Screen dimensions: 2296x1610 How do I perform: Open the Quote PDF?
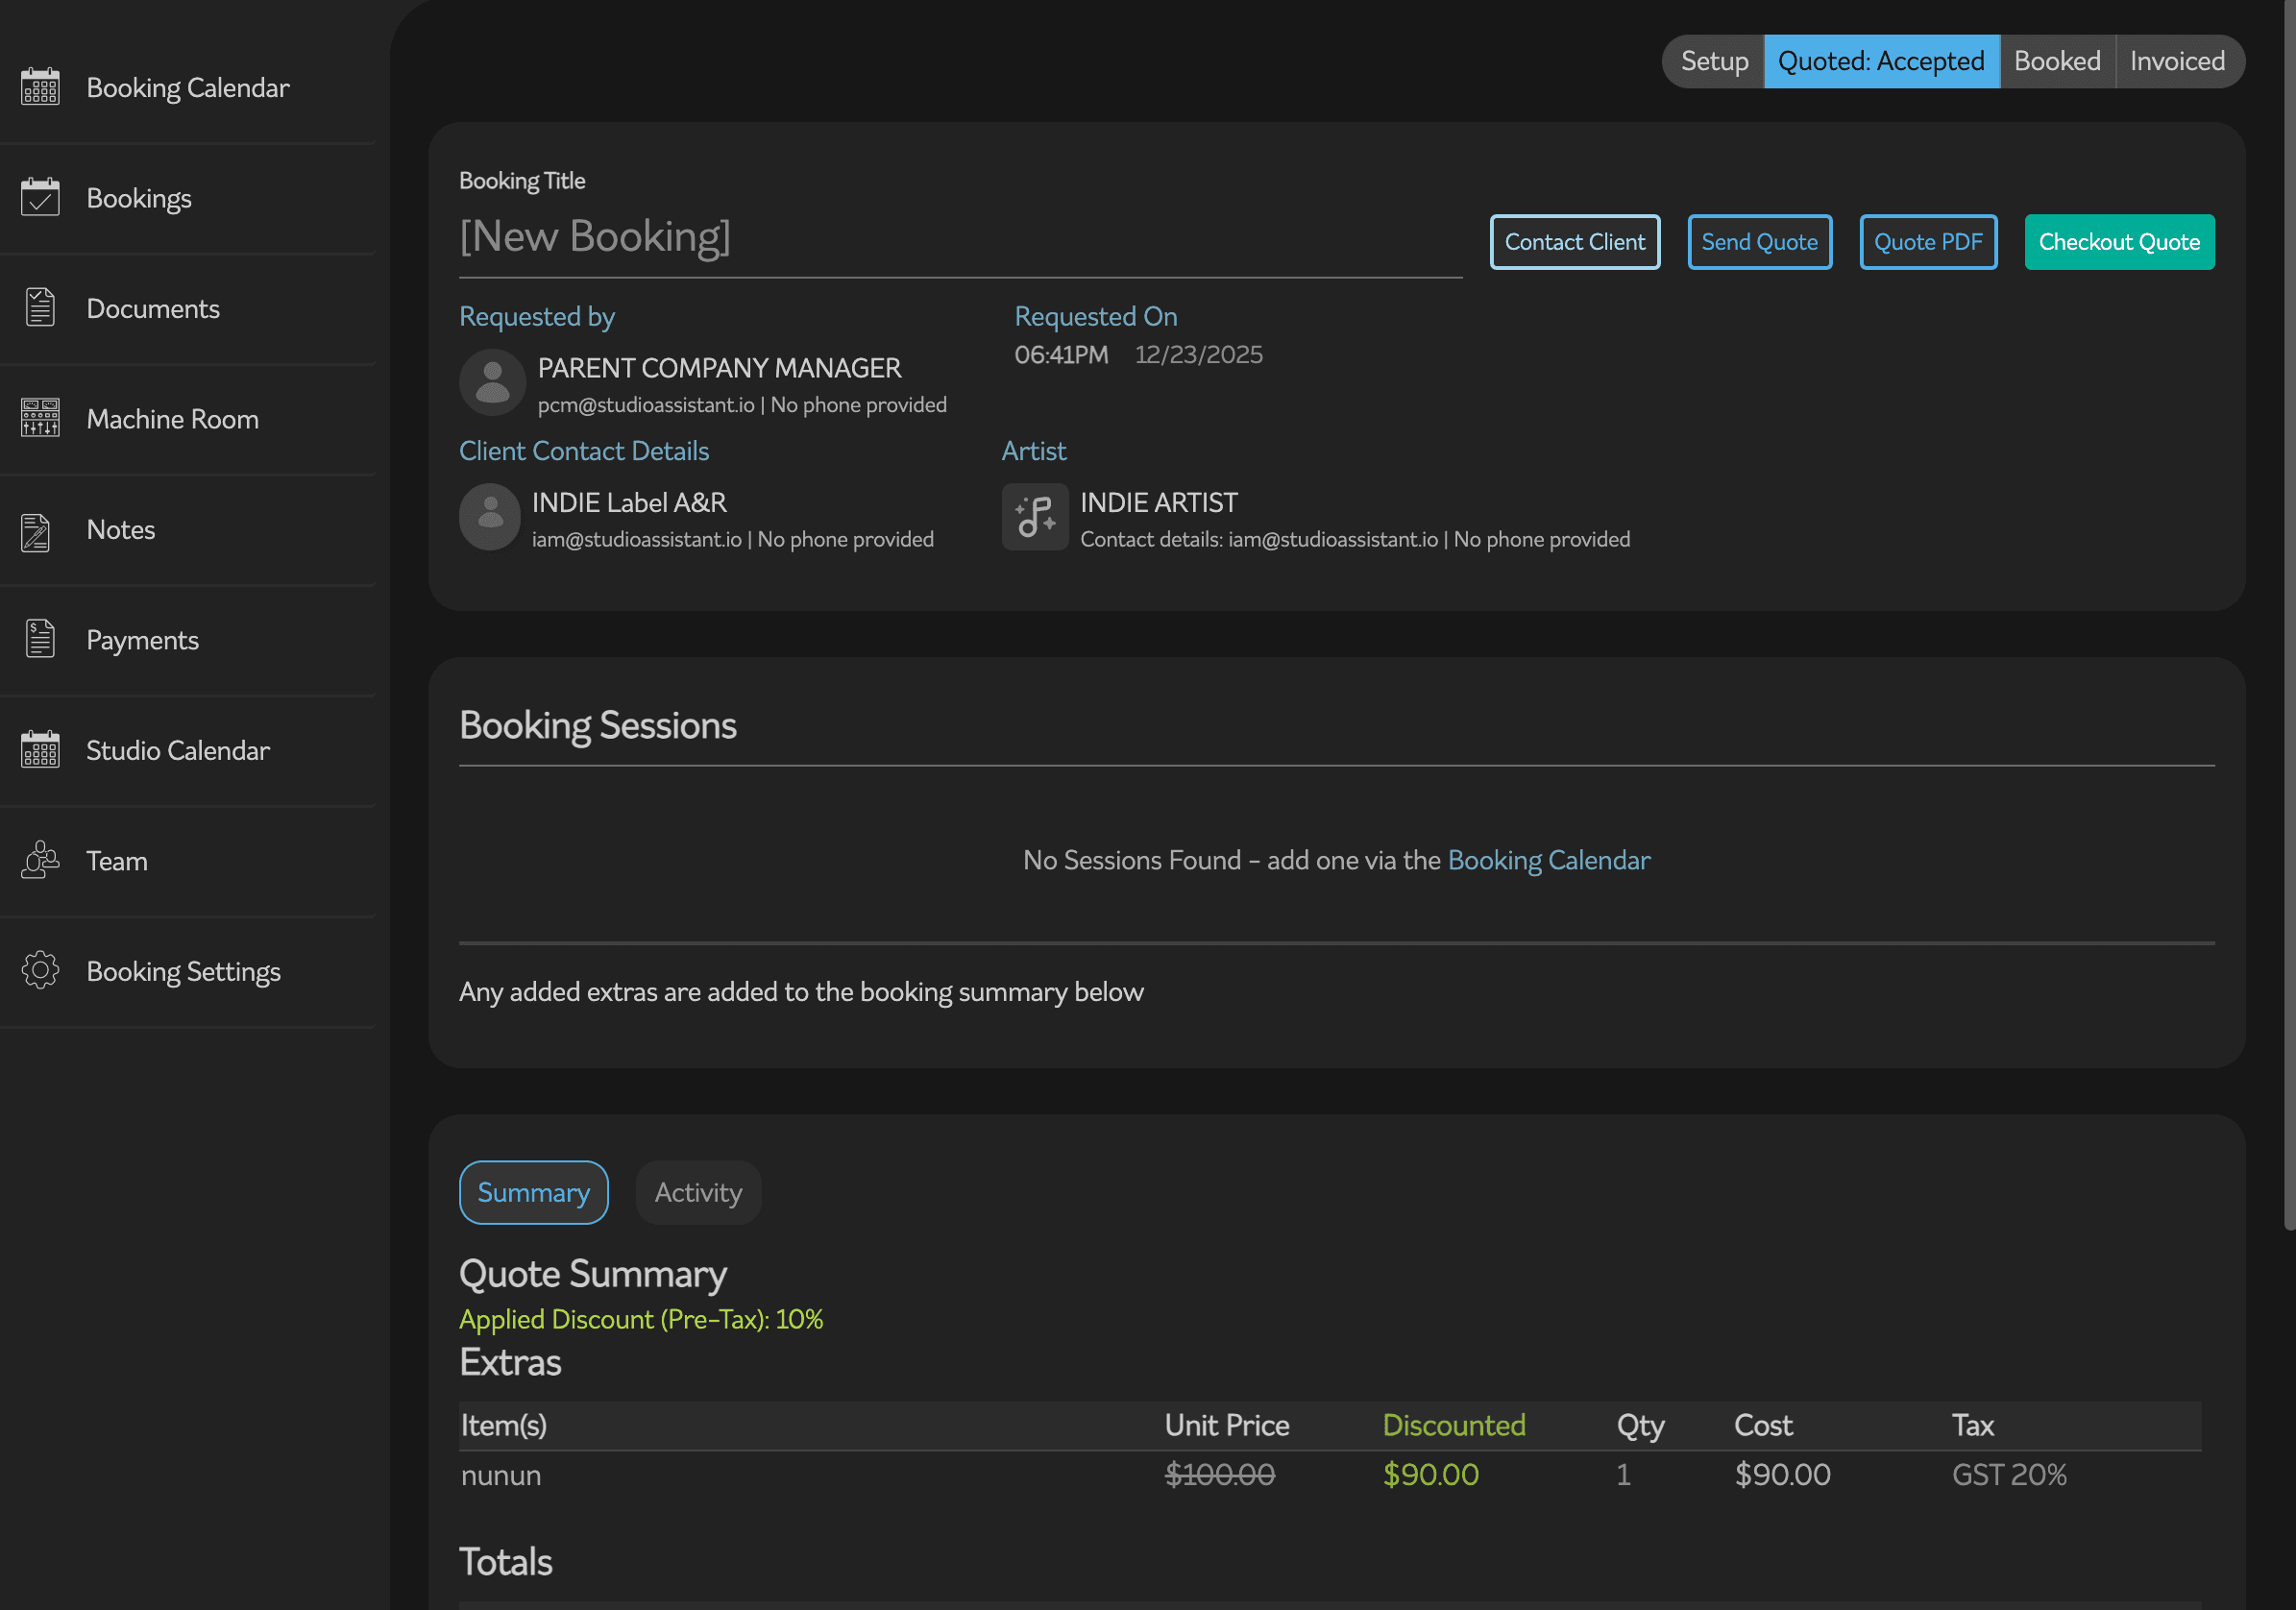click(1928, 242)
